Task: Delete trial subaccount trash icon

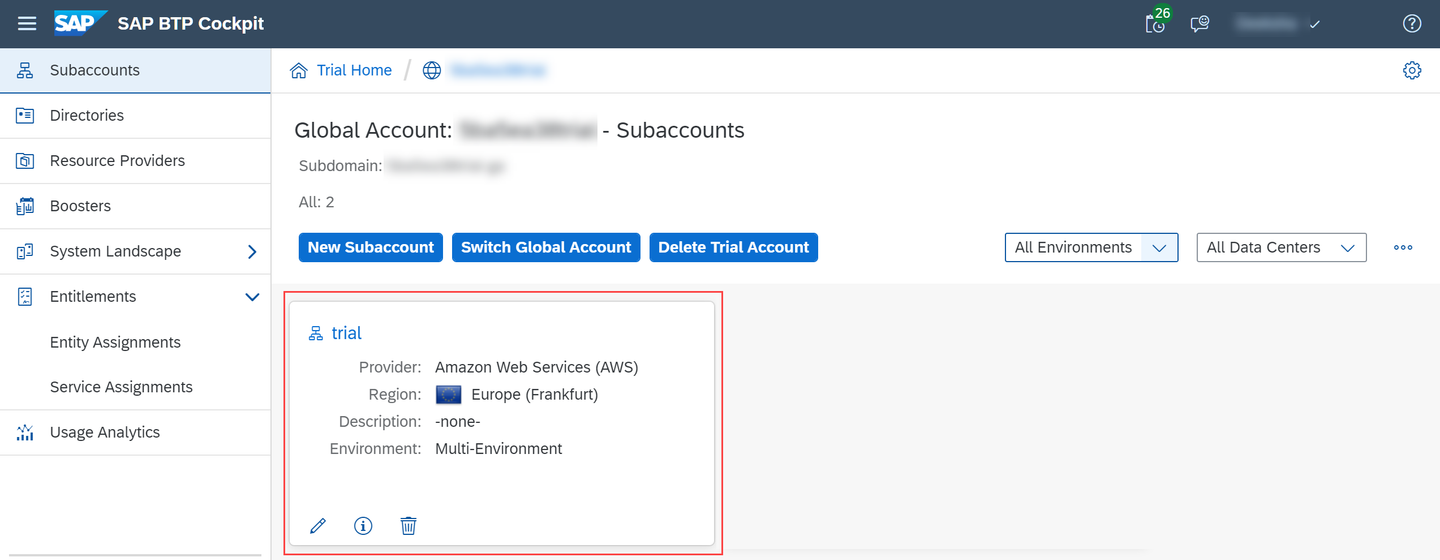Action: pyautogui.click(x=408, y=525)
